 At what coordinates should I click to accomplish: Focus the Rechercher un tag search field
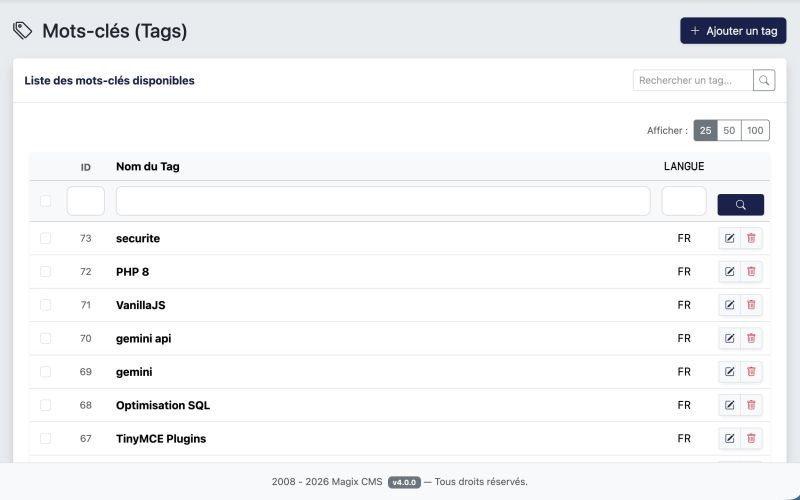(693, 80)
